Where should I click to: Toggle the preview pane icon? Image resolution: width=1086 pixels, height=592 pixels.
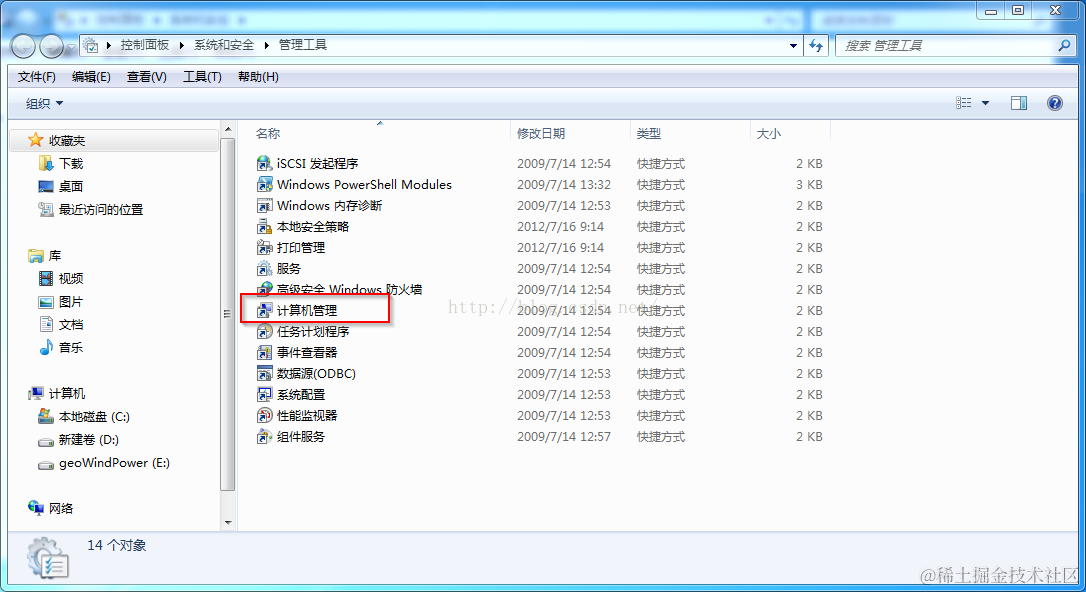tap(1019, 103)
